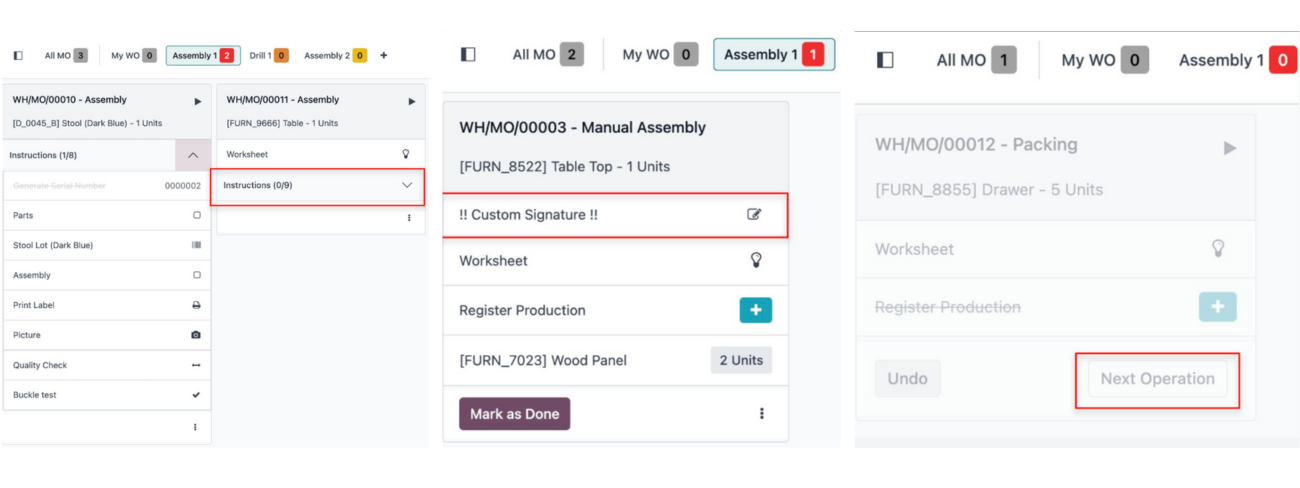Click the Print Label printer icon
Image resolution: width=1300 pixels, height=488 pixels.
(196, 305)
